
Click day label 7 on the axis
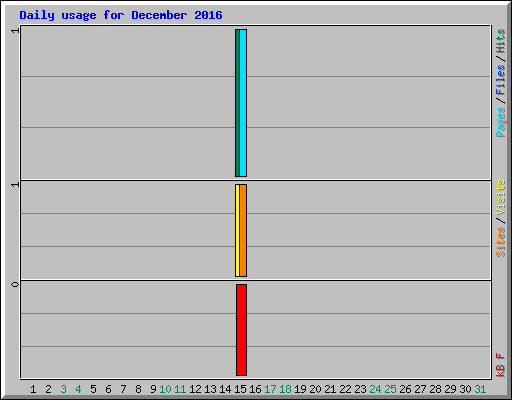[123, 389]
